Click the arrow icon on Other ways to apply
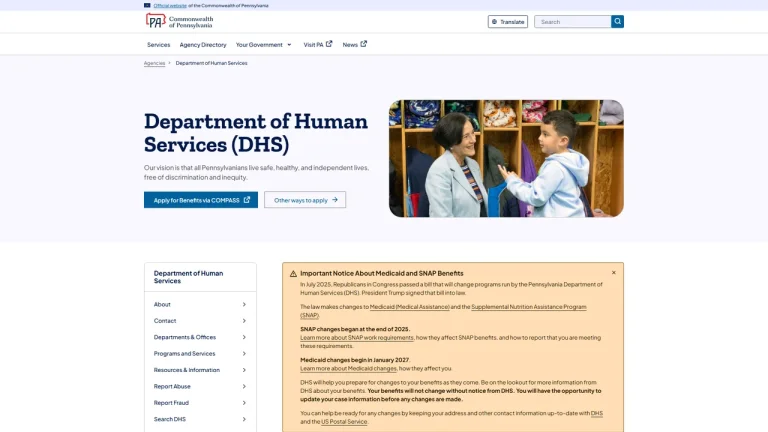Screen dimensions: 768x432 335,200
